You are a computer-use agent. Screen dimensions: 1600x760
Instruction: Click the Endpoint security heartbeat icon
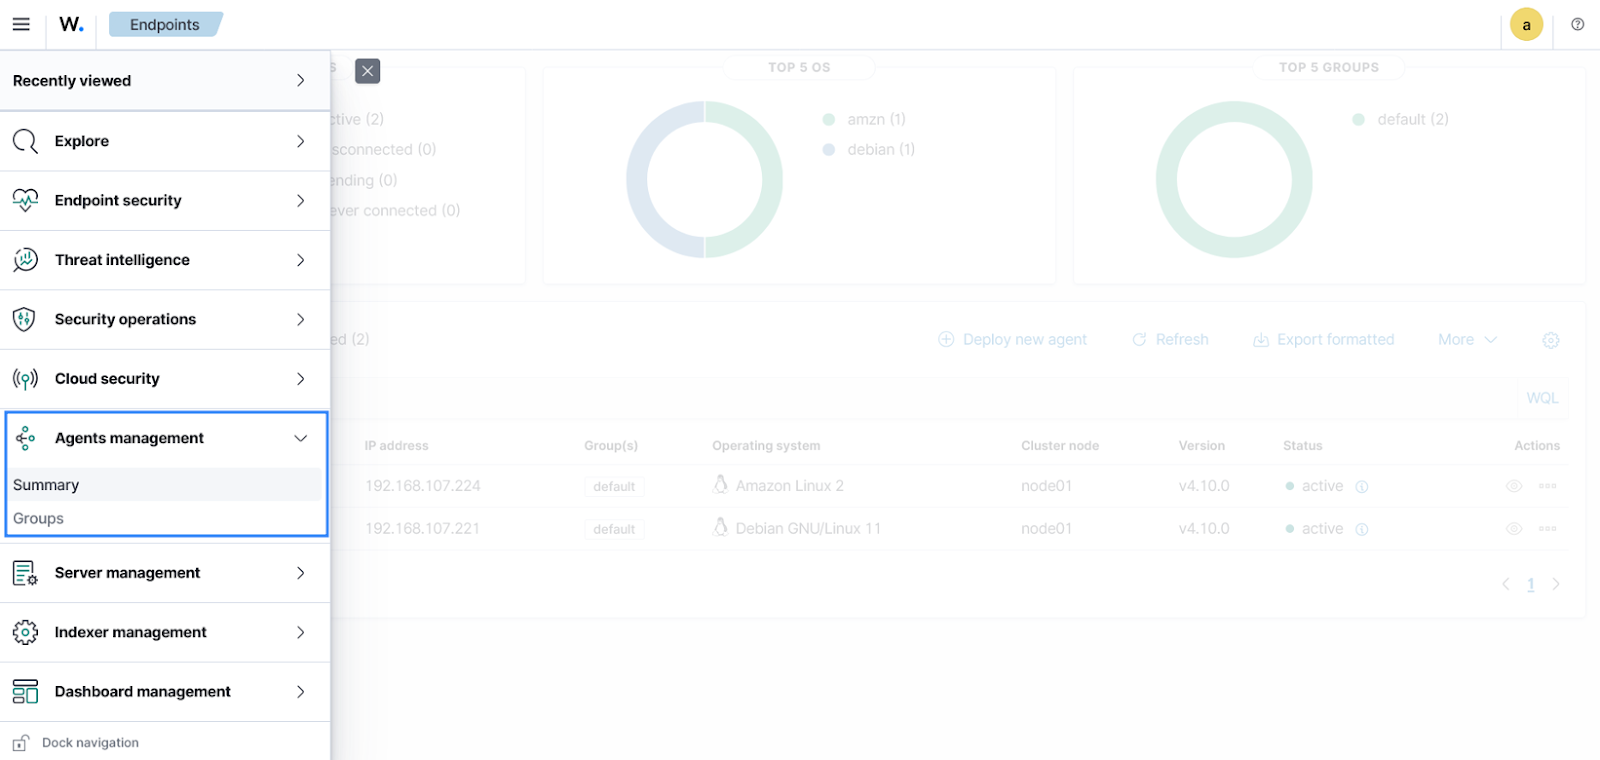coord(25,200)
